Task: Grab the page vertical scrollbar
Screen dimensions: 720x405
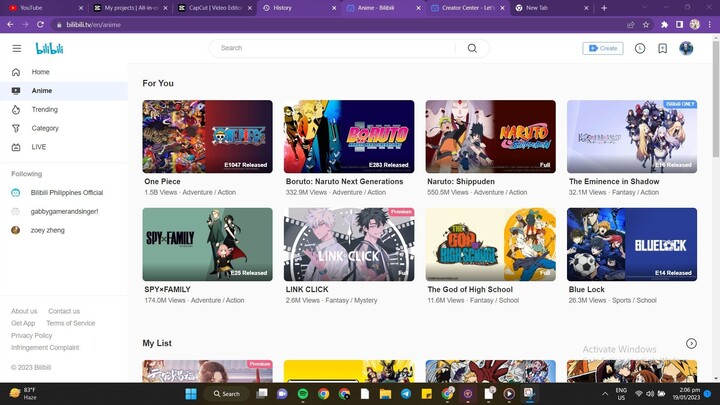Action: pos(716,100)
